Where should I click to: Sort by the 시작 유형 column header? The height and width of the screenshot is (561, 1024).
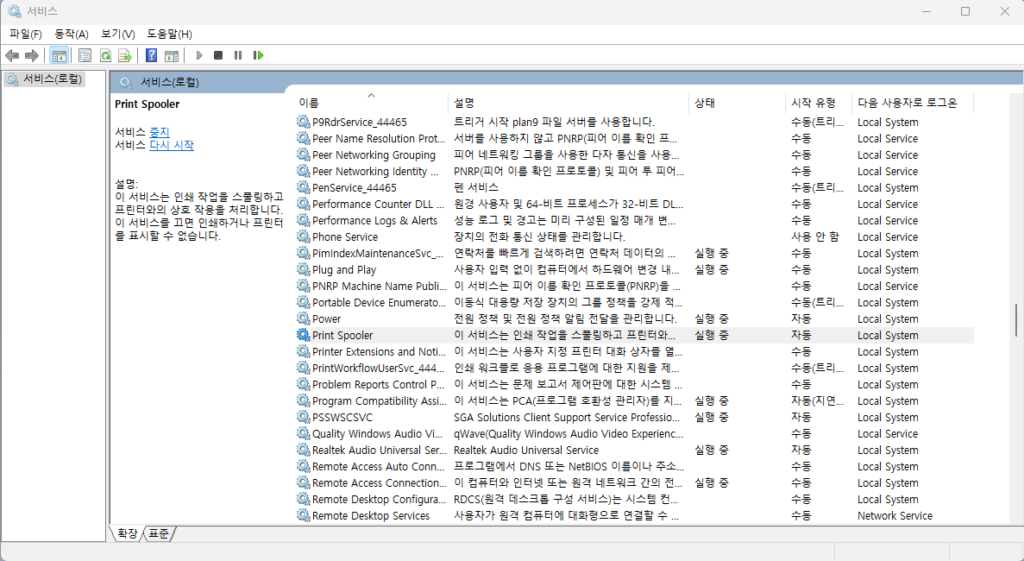pos(818,103)
